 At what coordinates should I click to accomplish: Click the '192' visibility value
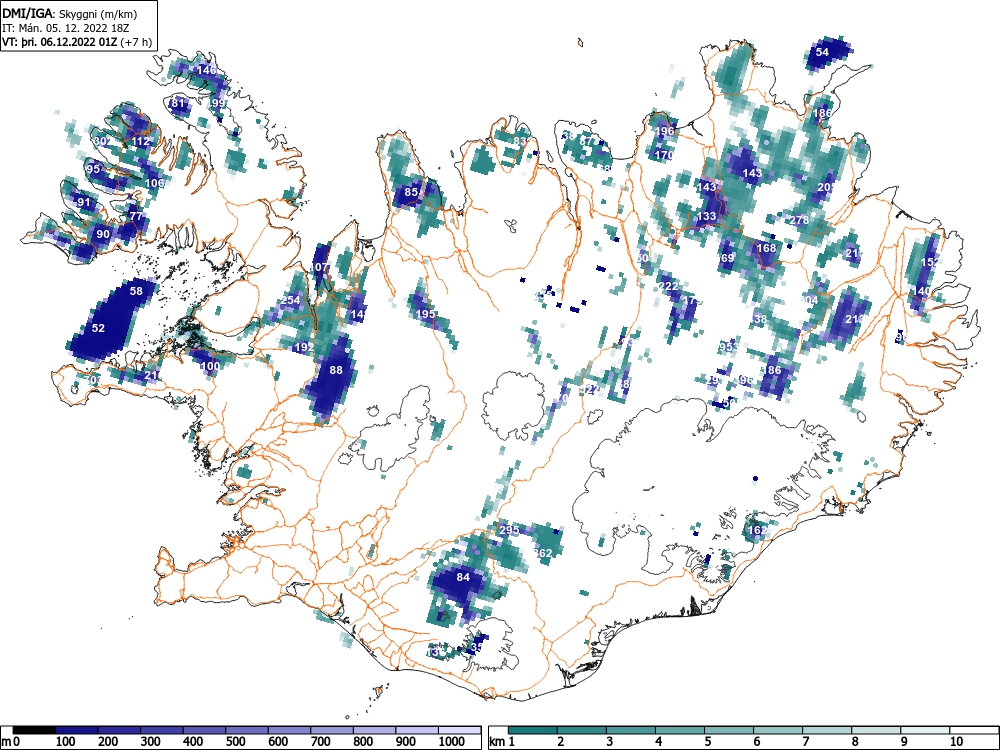304,348
